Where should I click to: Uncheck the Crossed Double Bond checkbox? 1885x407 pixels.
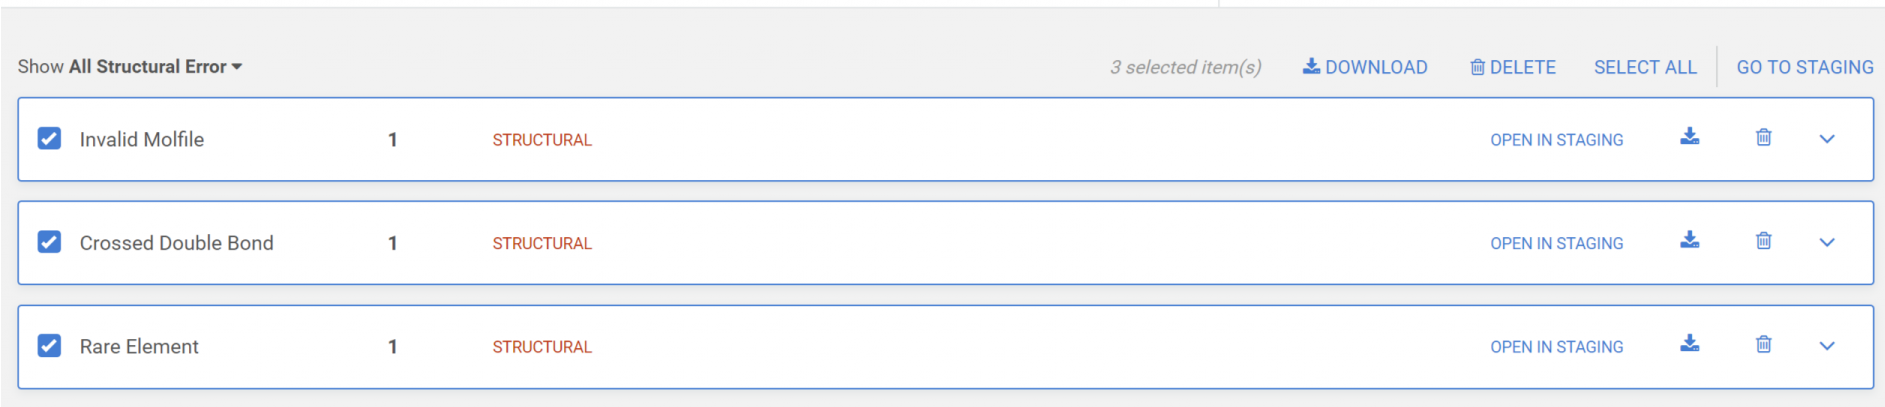pos(49,242)
